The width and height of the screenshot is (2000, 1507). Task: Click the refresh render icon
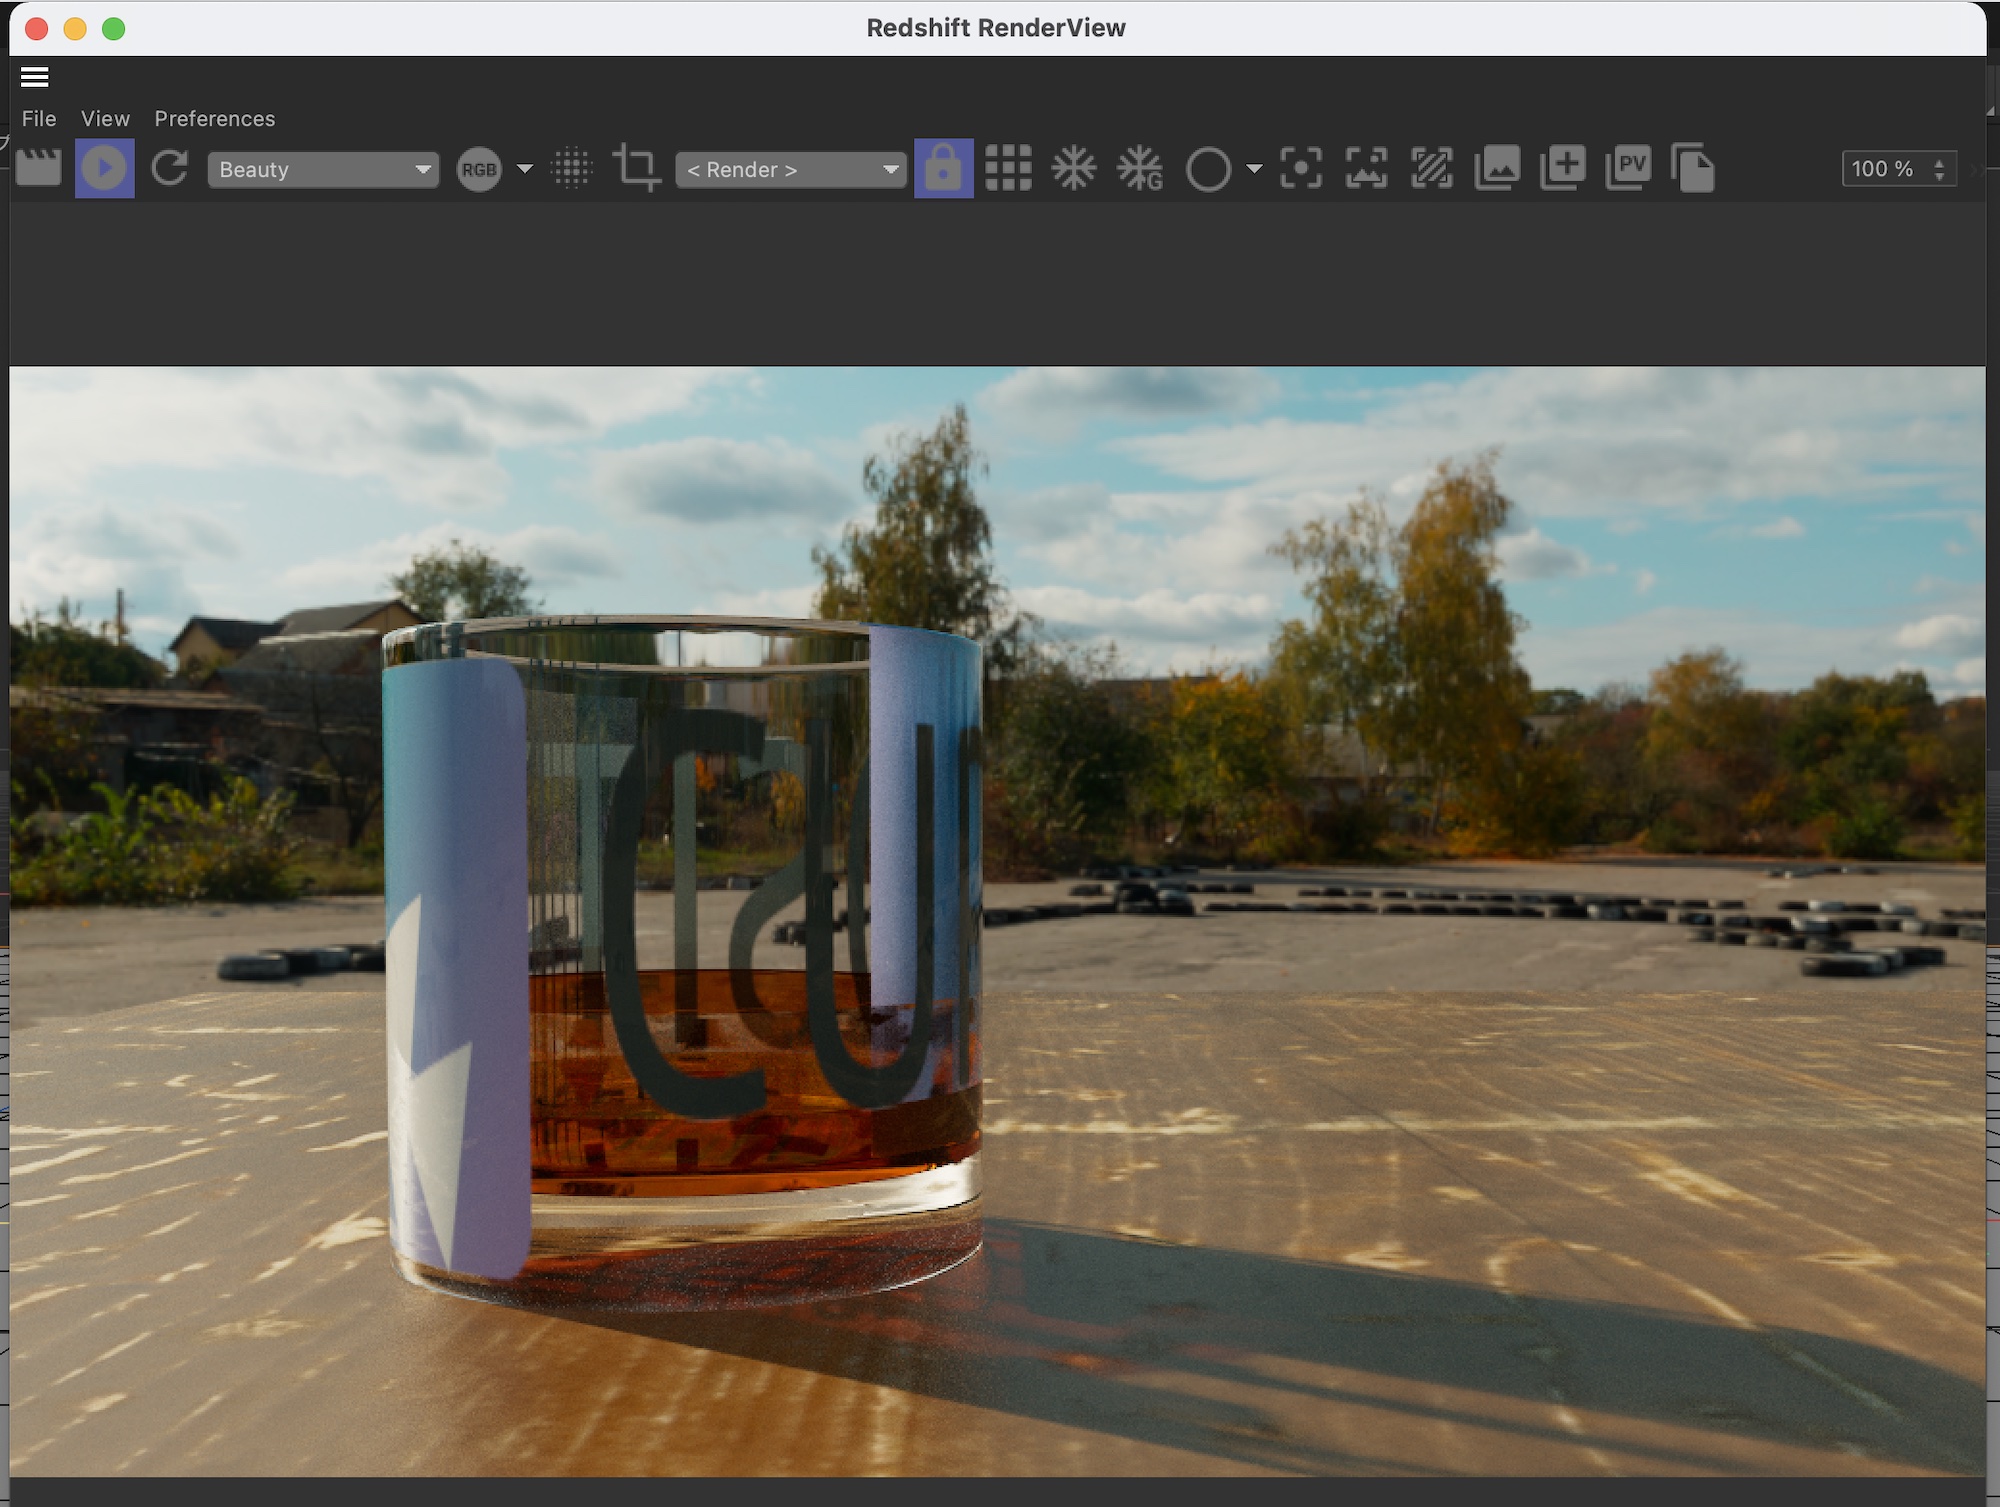[x=170, y=168]
